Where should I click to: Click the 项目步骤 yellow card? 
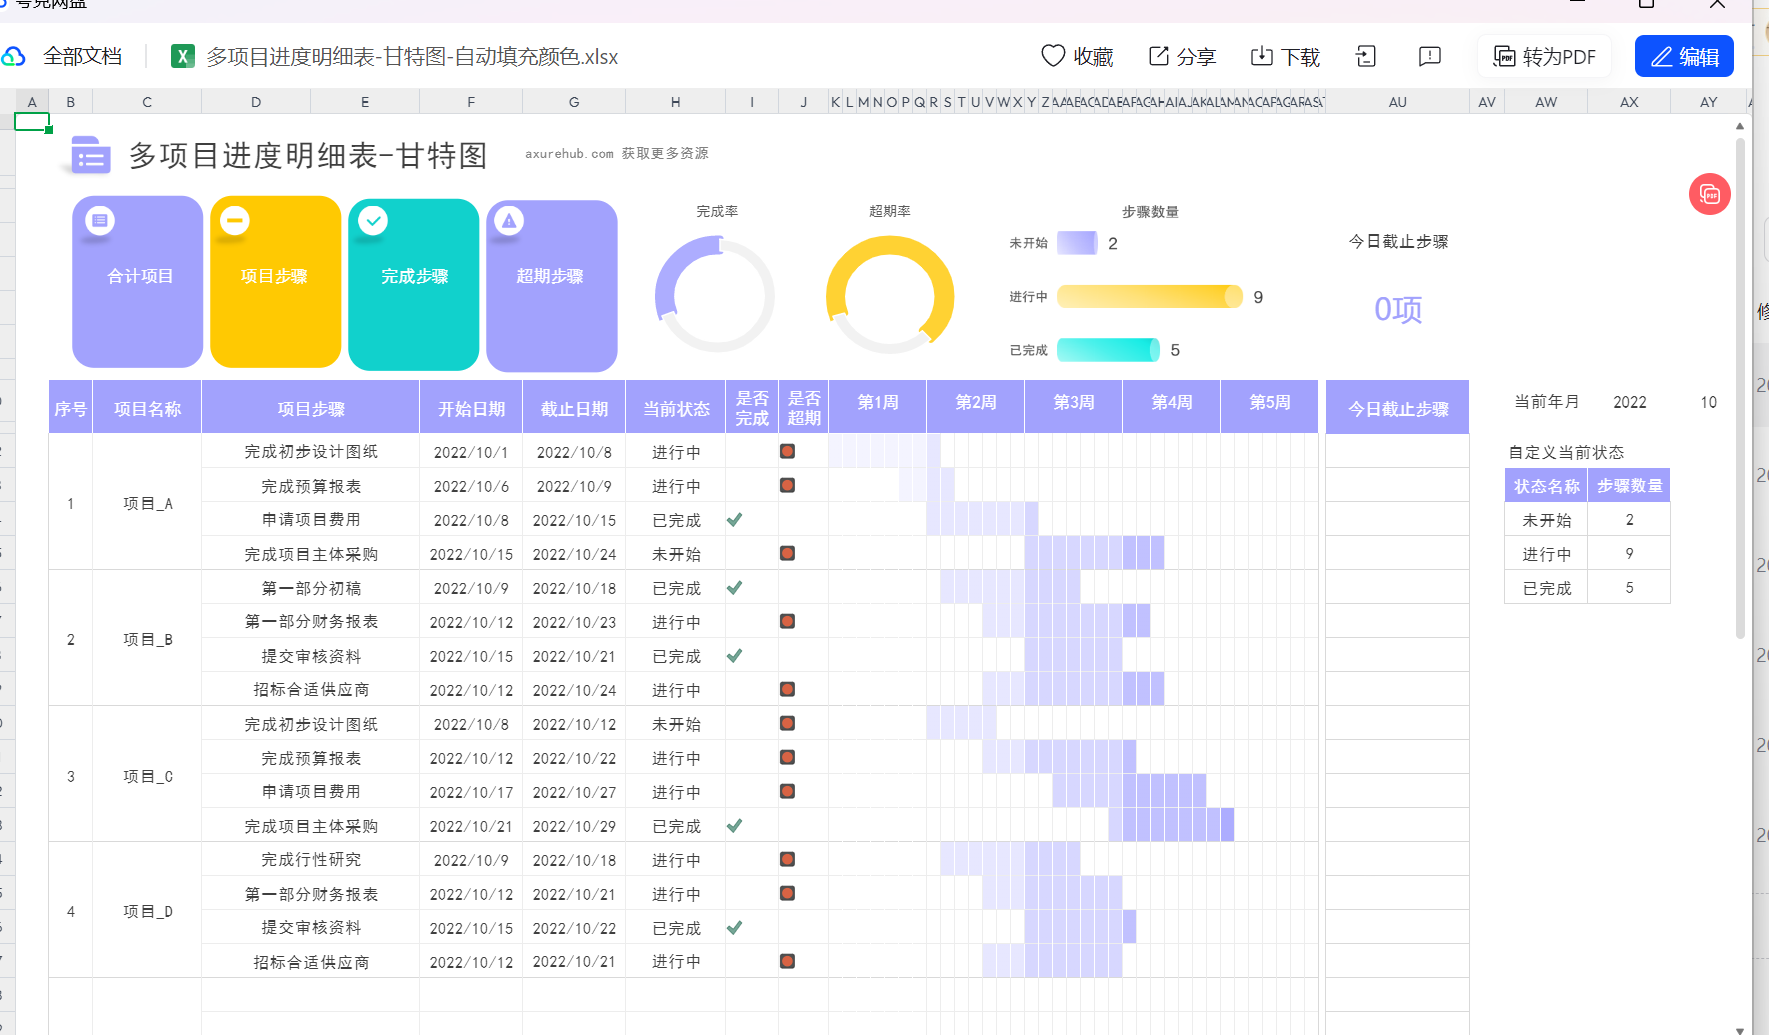275,282
